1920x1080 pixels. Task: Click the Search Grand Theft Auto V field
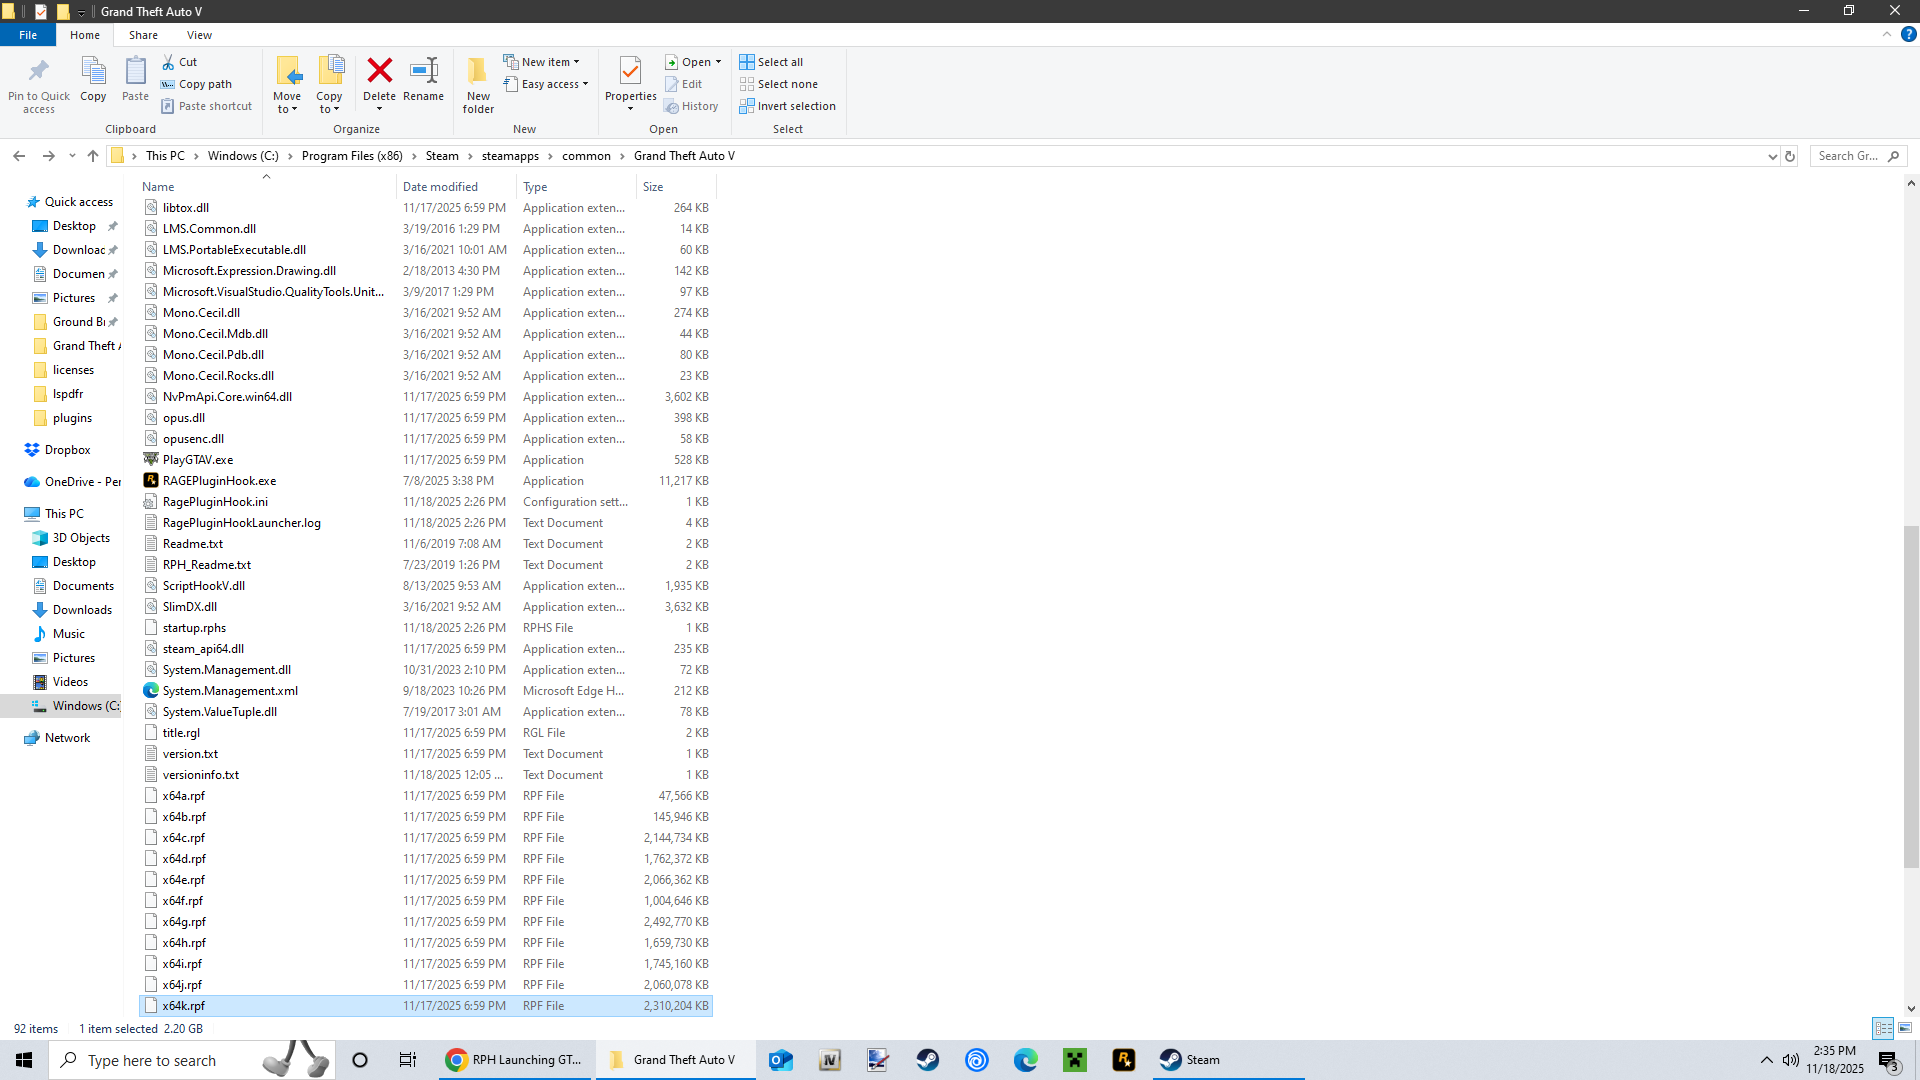[x=1848, y=156]
